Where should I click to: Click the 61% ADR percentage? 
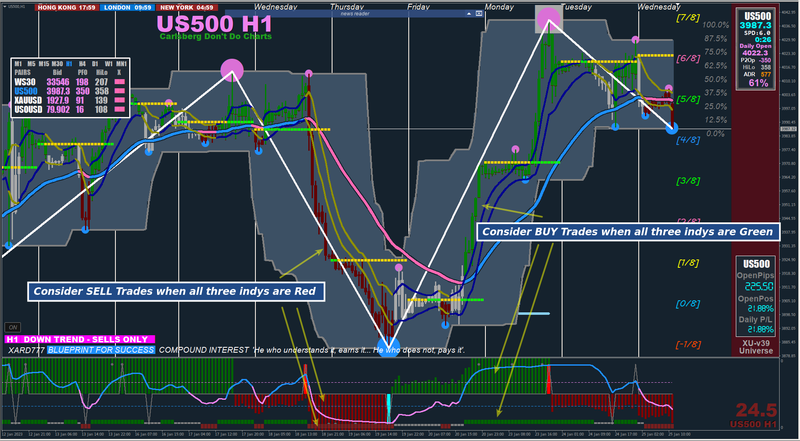[x=758, y=83]
